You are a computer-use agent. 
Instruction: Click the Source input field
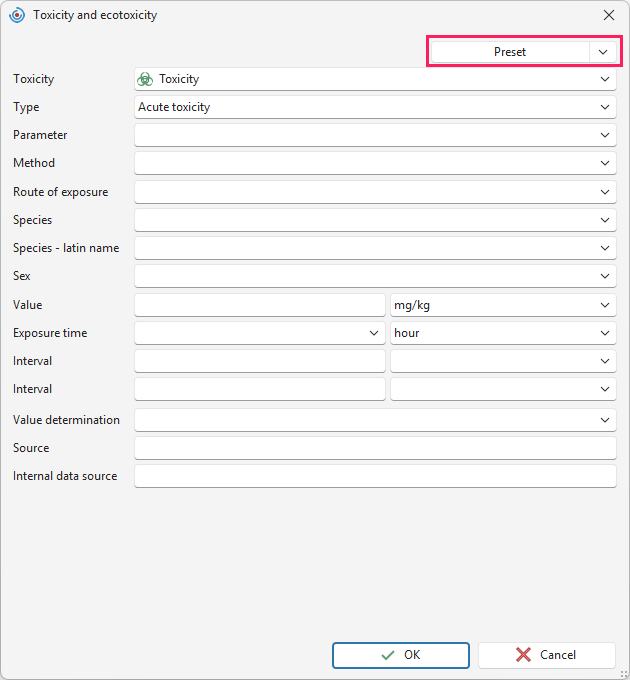[x=375, y=448]
